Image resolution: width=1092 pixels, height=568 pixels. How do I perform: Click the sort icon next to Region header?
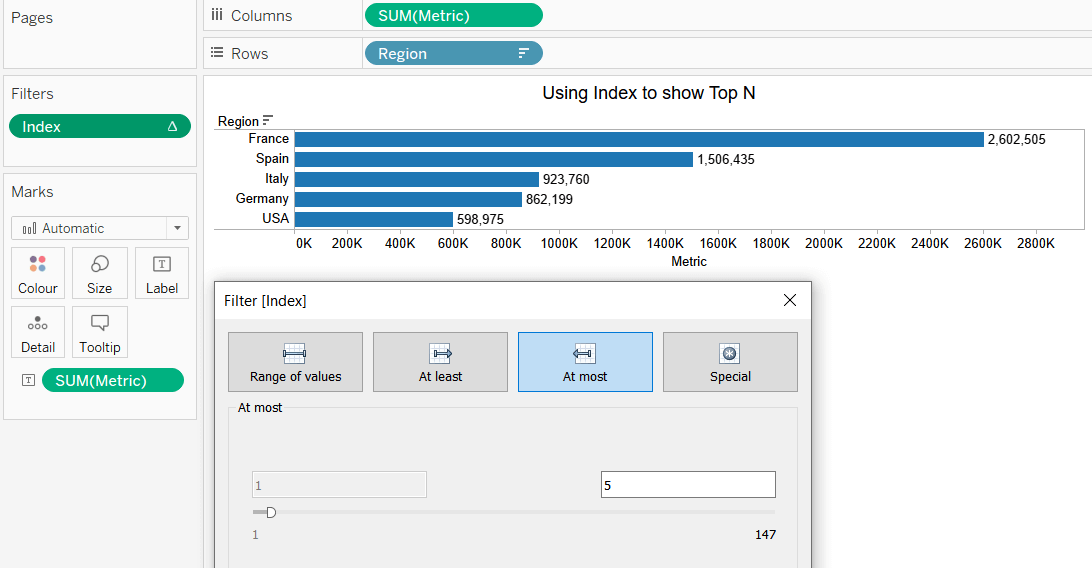pos(267,120)
